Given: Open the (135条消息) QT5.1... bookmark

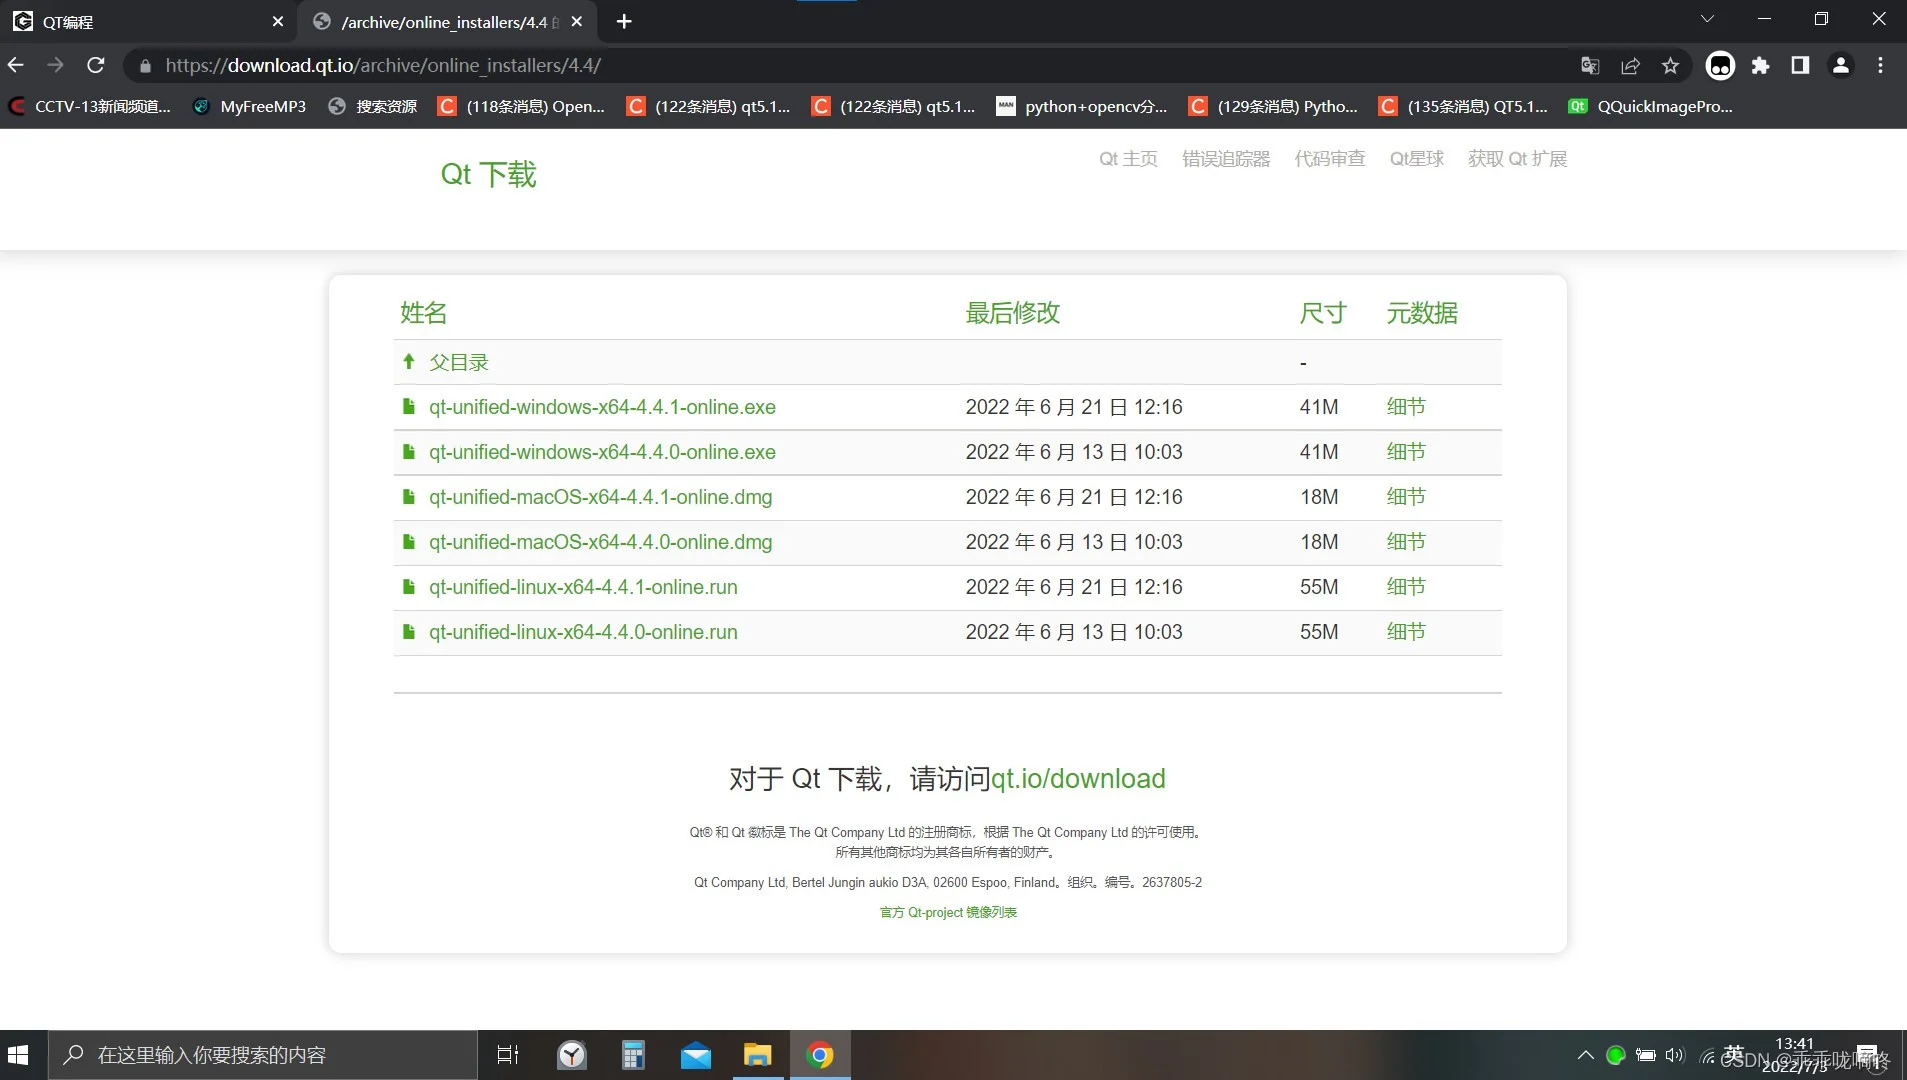Looking at the screenshot, I should pos(1463,106).
